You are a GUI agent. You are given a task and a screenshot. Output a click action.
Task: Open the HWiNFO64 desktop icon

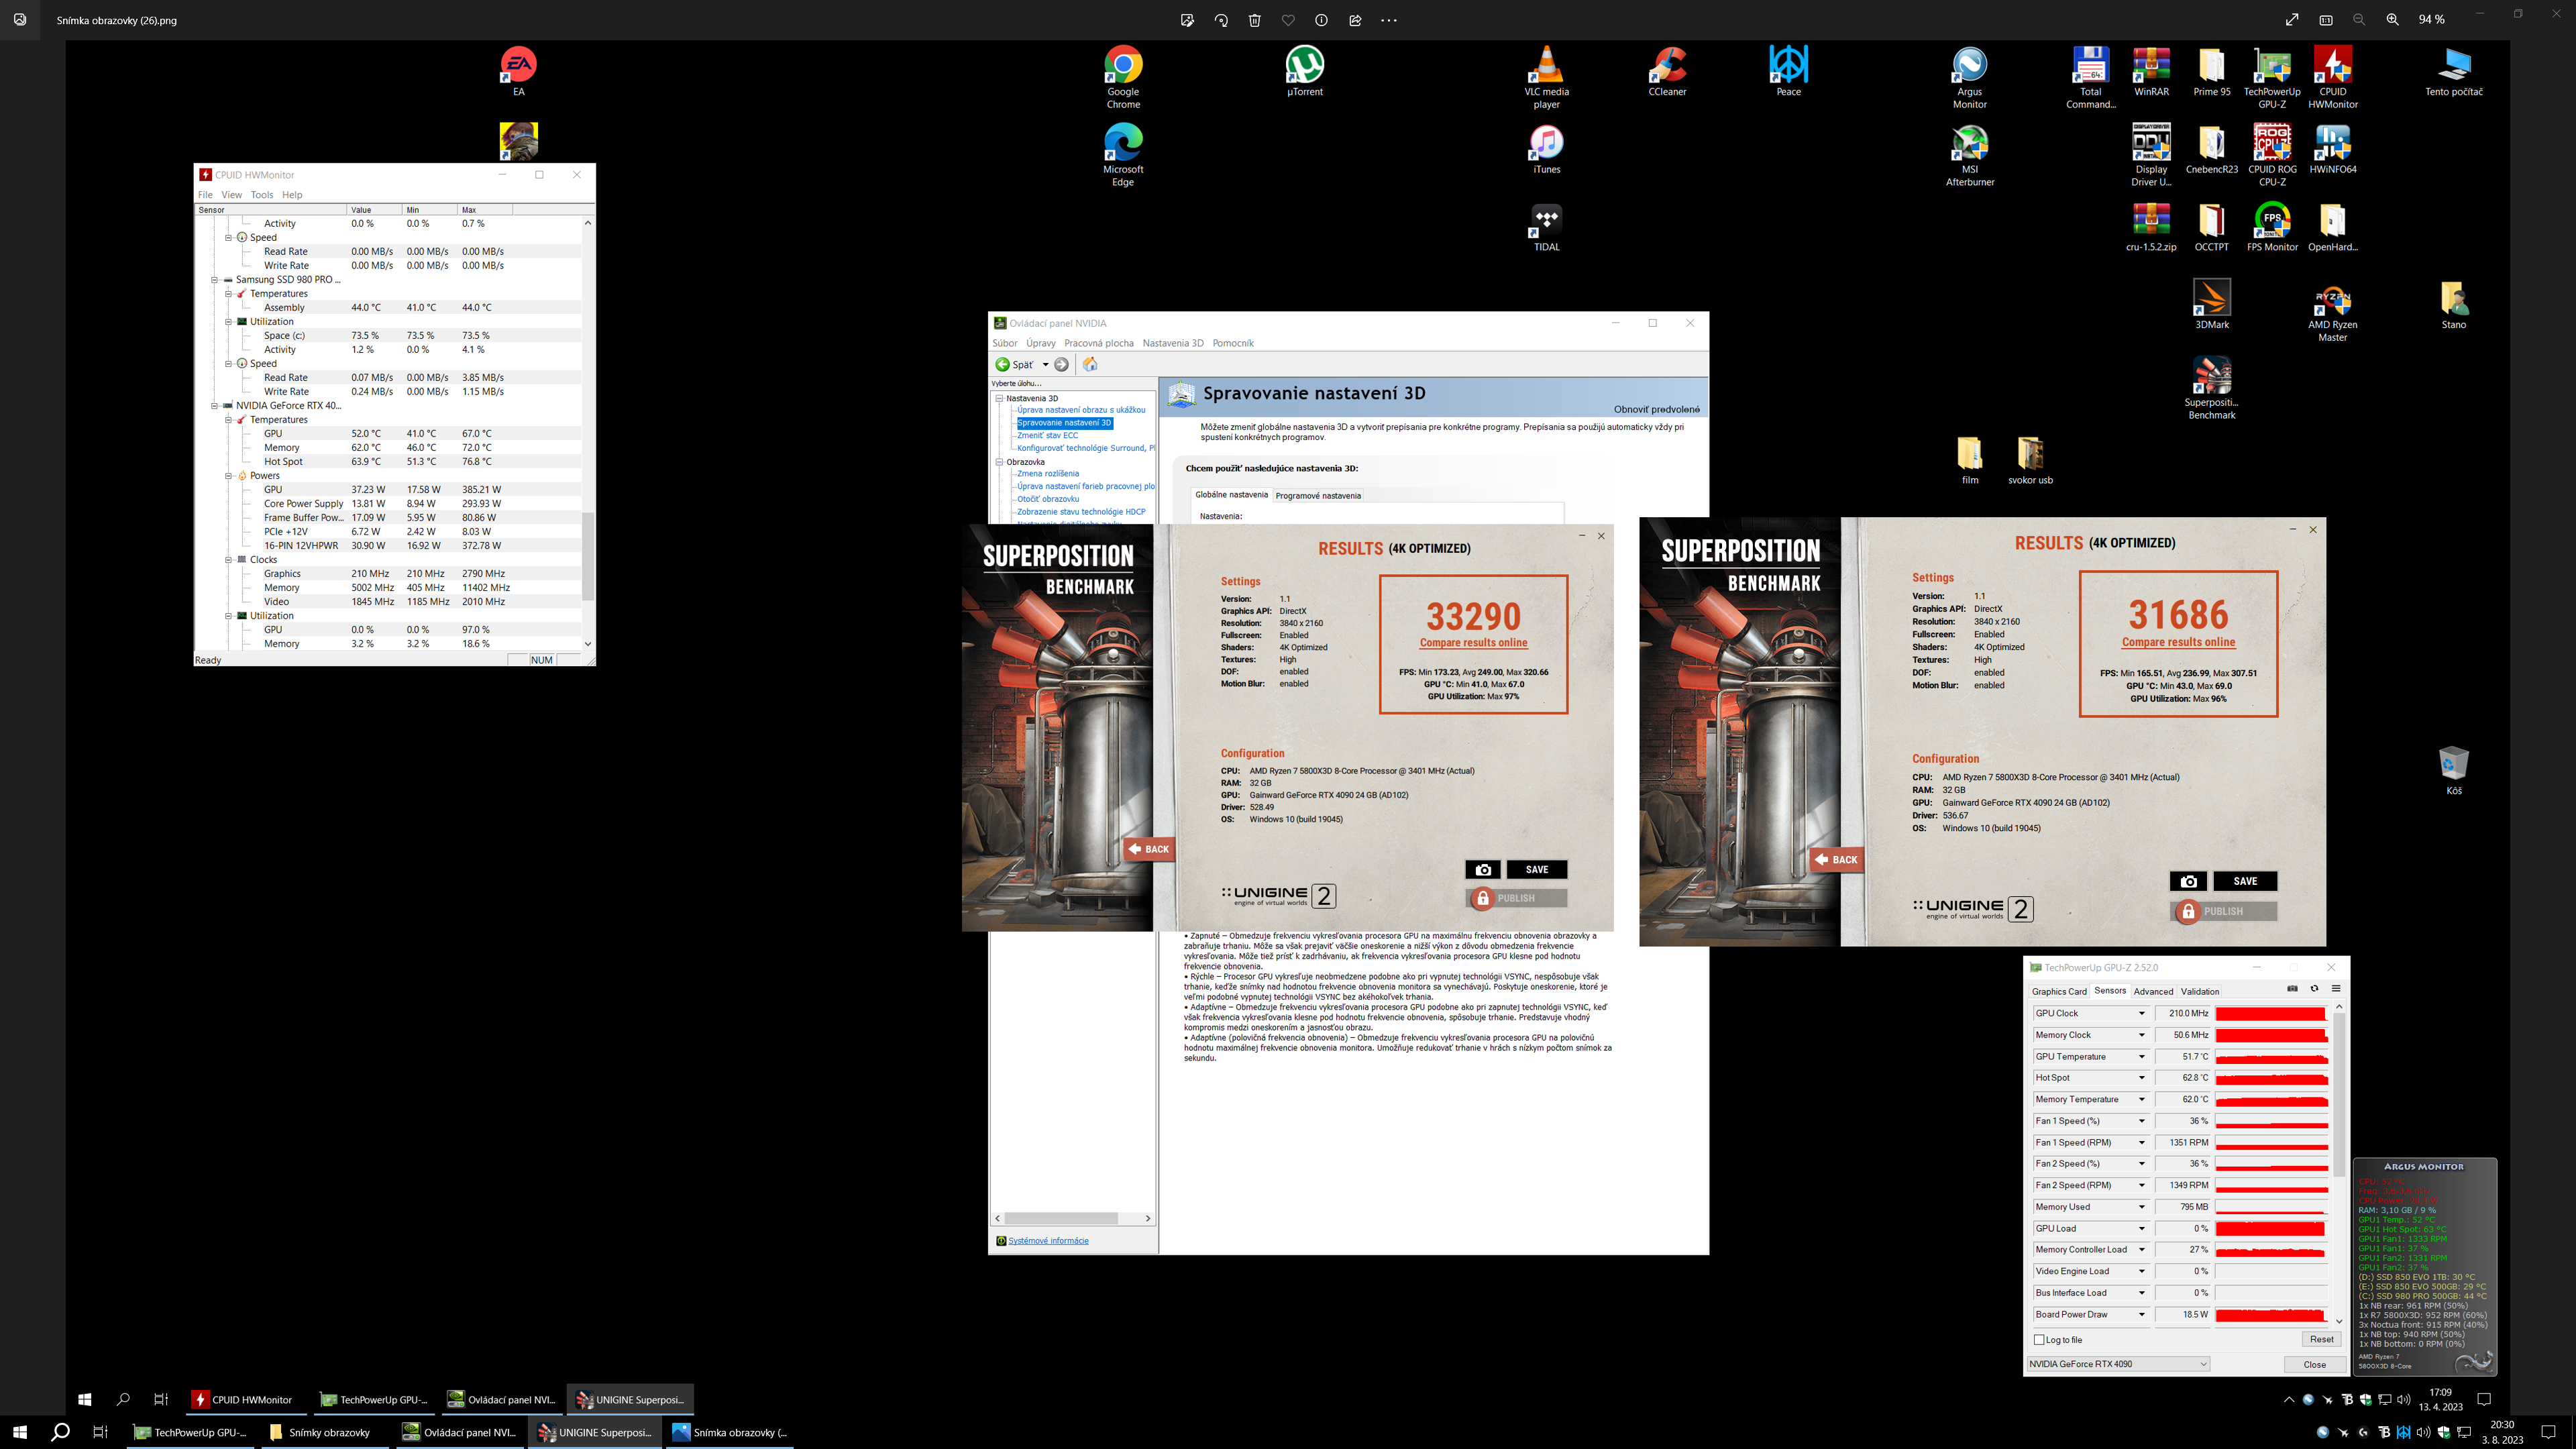[x=2333, y=149]
